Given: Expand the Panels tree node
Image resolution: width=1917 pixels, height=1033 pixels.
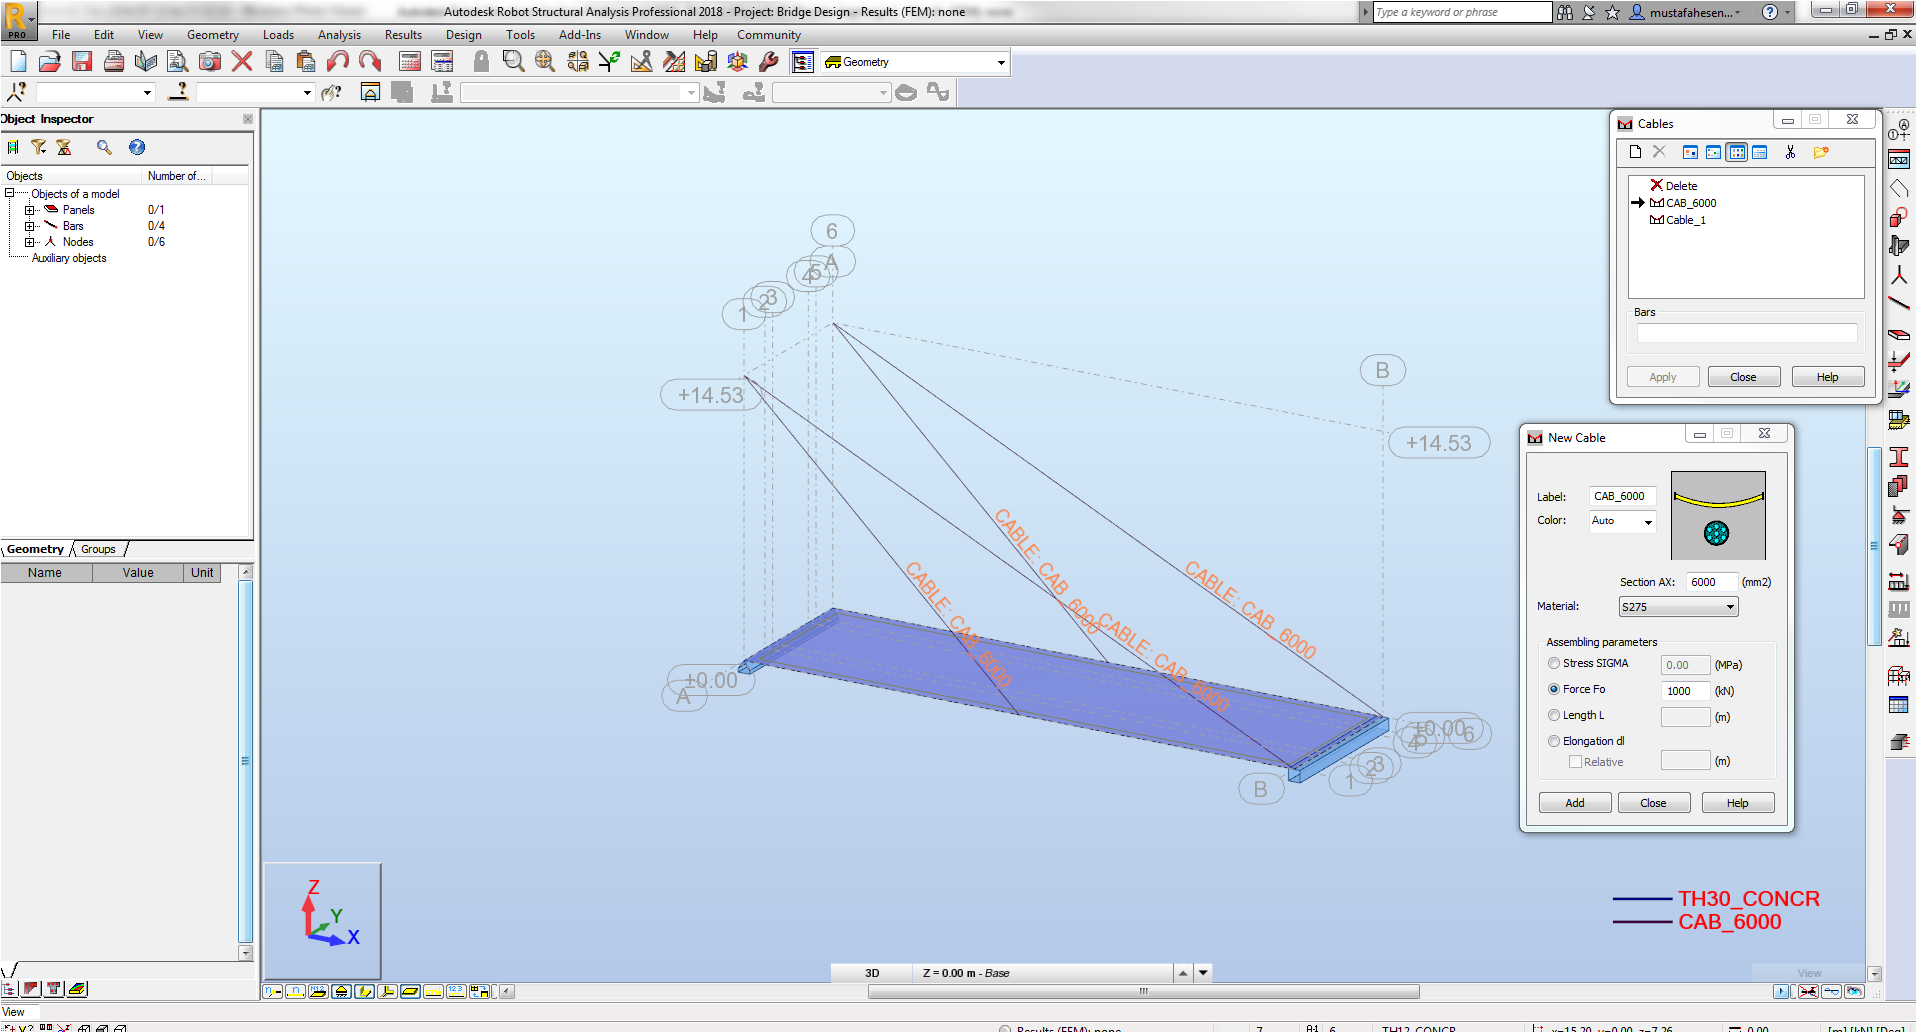Looking at the screenshot, I should tap(30, 210).
